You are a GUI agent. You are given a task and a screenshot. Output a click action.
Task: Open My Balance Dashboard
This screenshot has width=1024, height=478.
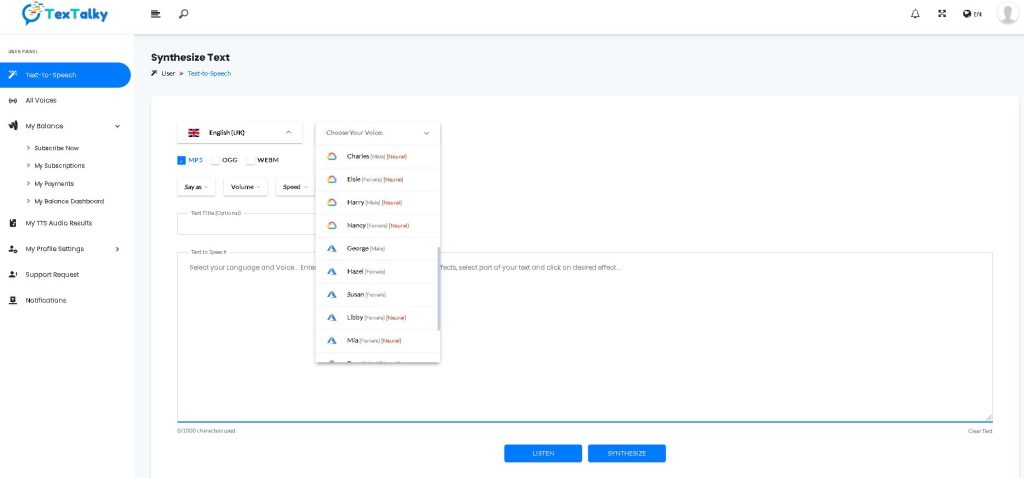tap(69, 201)
